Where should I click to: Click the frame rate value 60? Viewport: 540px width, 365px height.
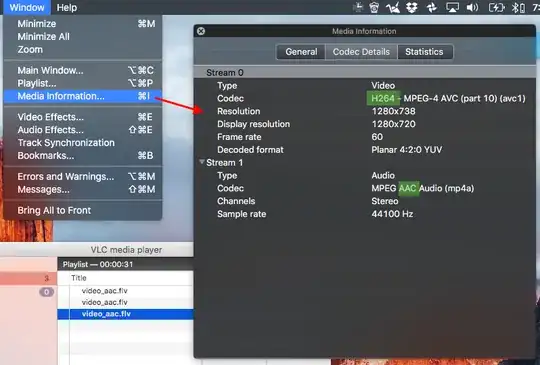pos(377,137)
